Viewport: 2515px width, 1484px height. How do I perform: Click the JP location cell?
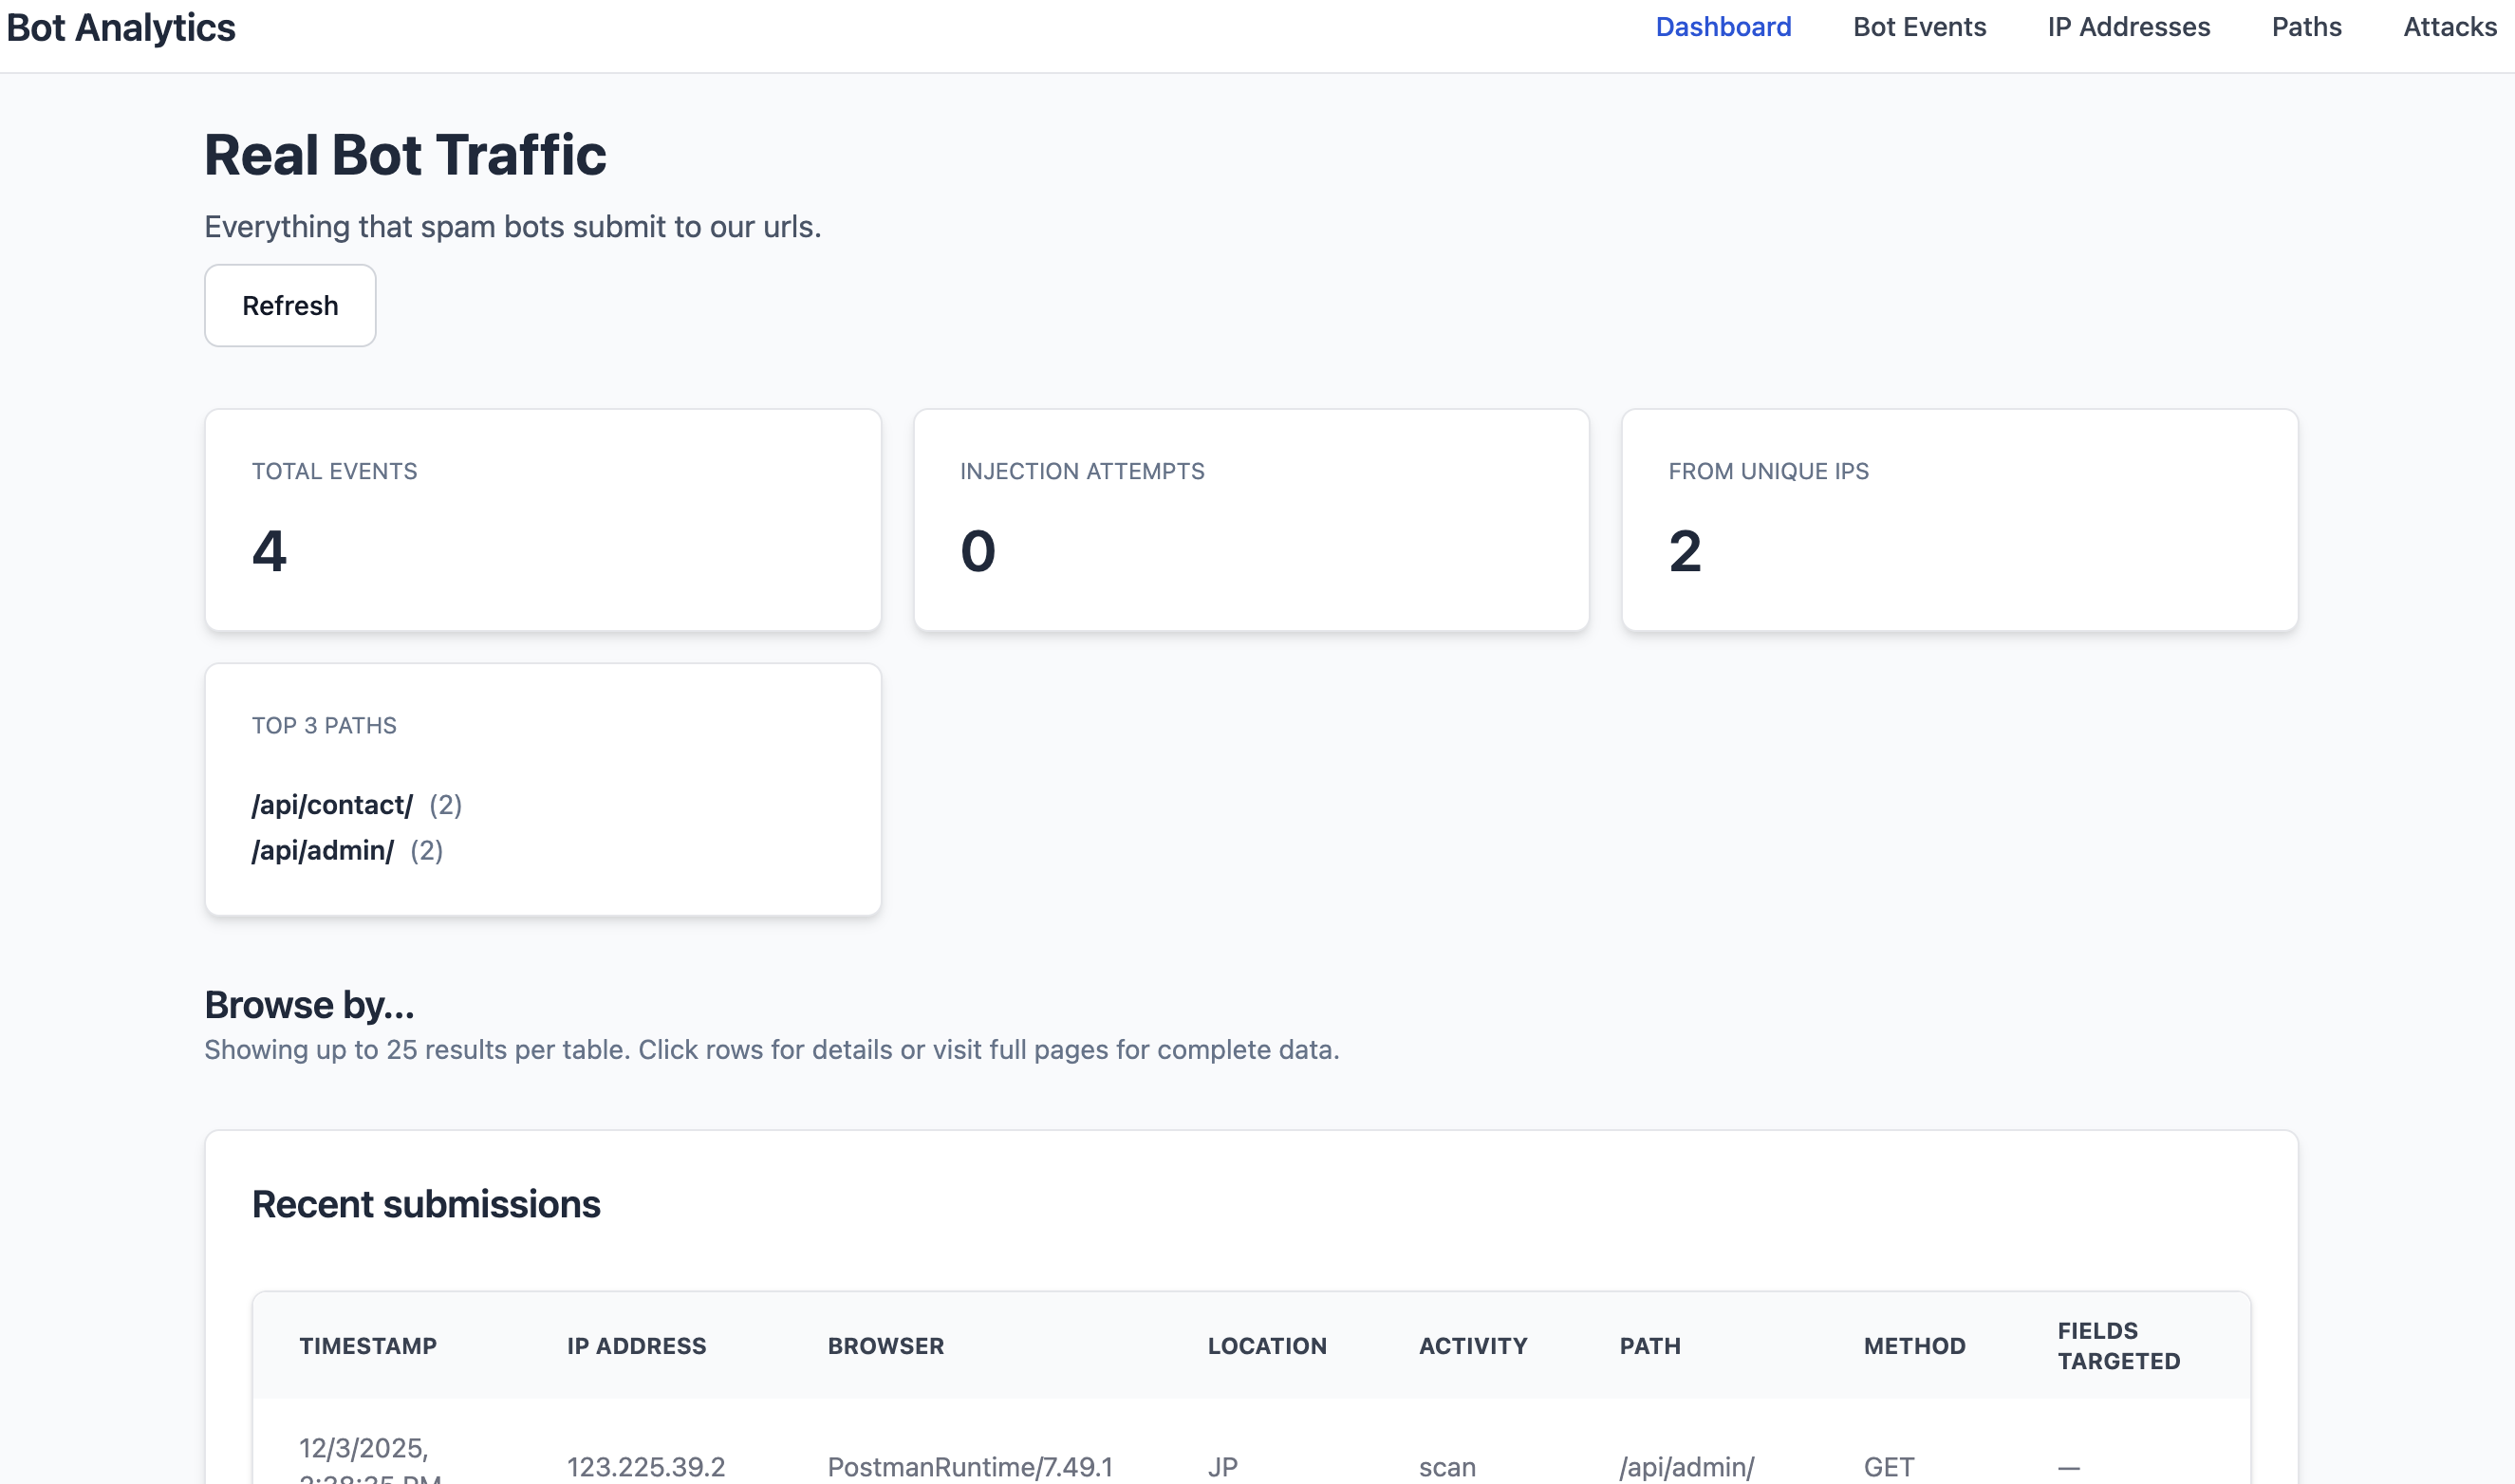(x=1222, y=1466)
